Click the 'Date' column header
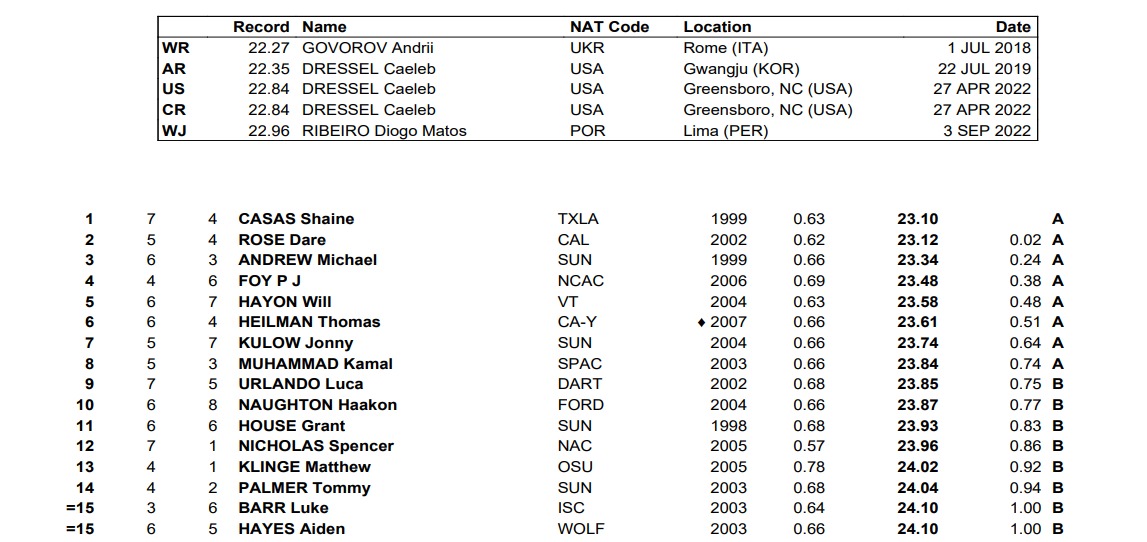The width and height of the screenshot is (1147, 542). coord(1012,27)
